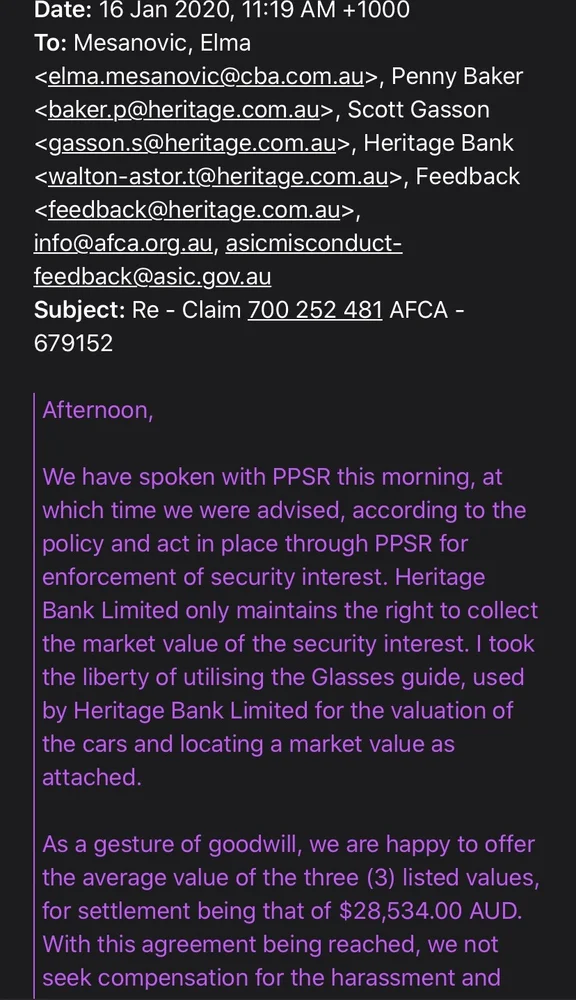Tap the info@afca.org.au email link
The image size is (576, 1000).
(x=123, y=244)
